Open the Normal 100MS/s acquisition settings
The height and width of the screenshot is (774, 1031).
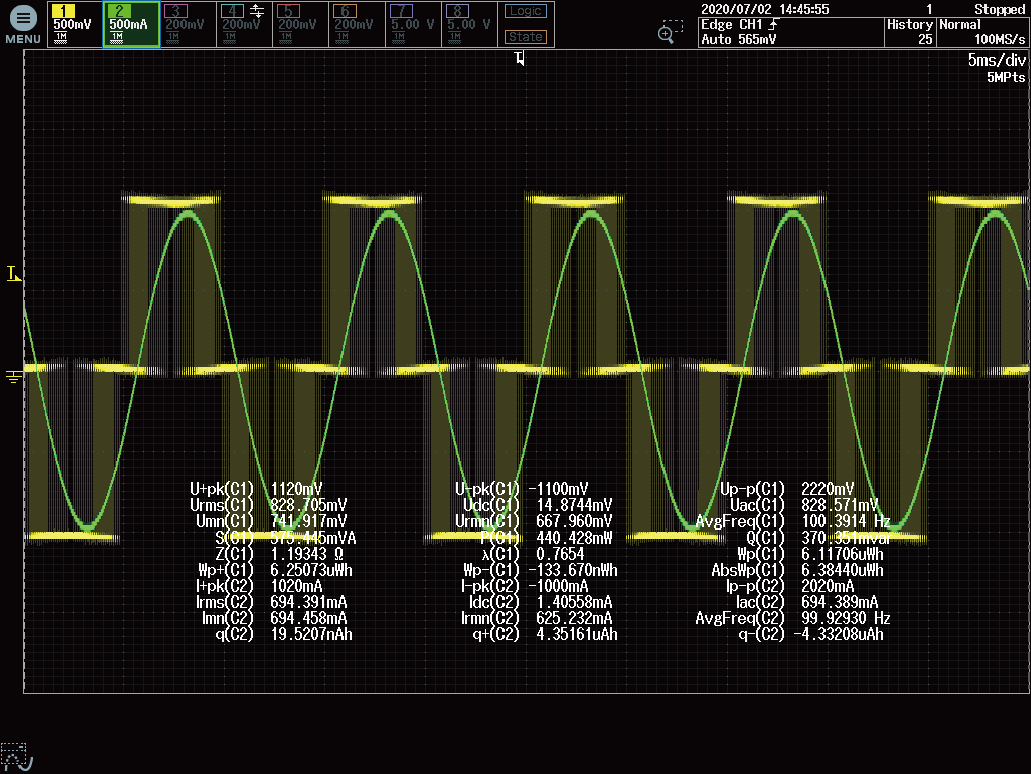[x=982, y=32]
